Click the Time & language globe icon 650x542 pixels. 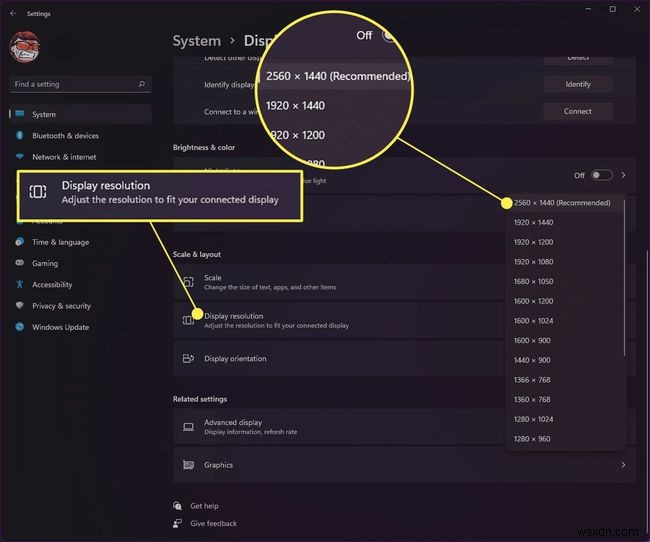tap(19, 242)
